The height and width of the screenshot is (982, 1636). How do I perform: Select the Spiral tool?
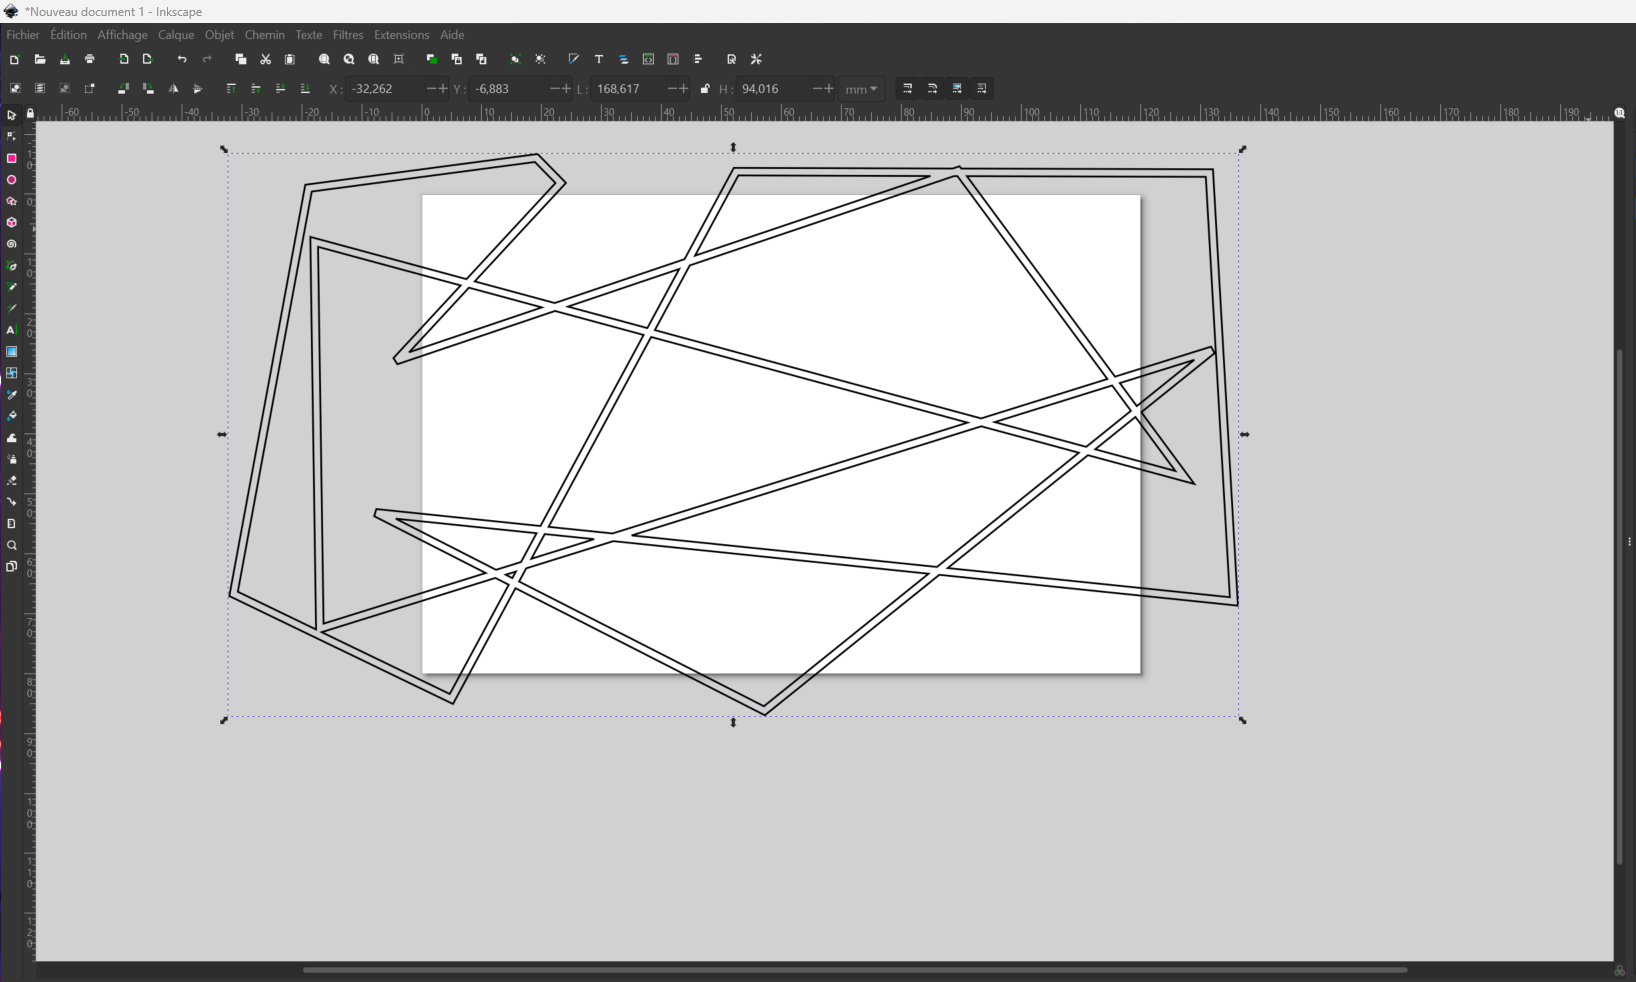coord(12,244)
